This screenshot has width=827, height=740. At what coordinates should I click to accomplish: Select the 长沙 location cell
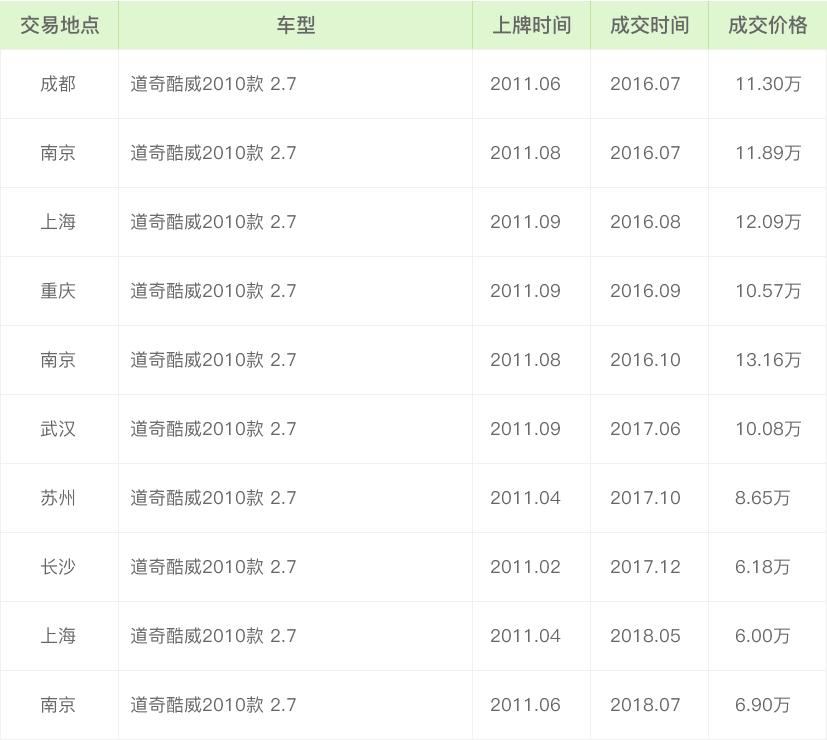coord(58,567)
